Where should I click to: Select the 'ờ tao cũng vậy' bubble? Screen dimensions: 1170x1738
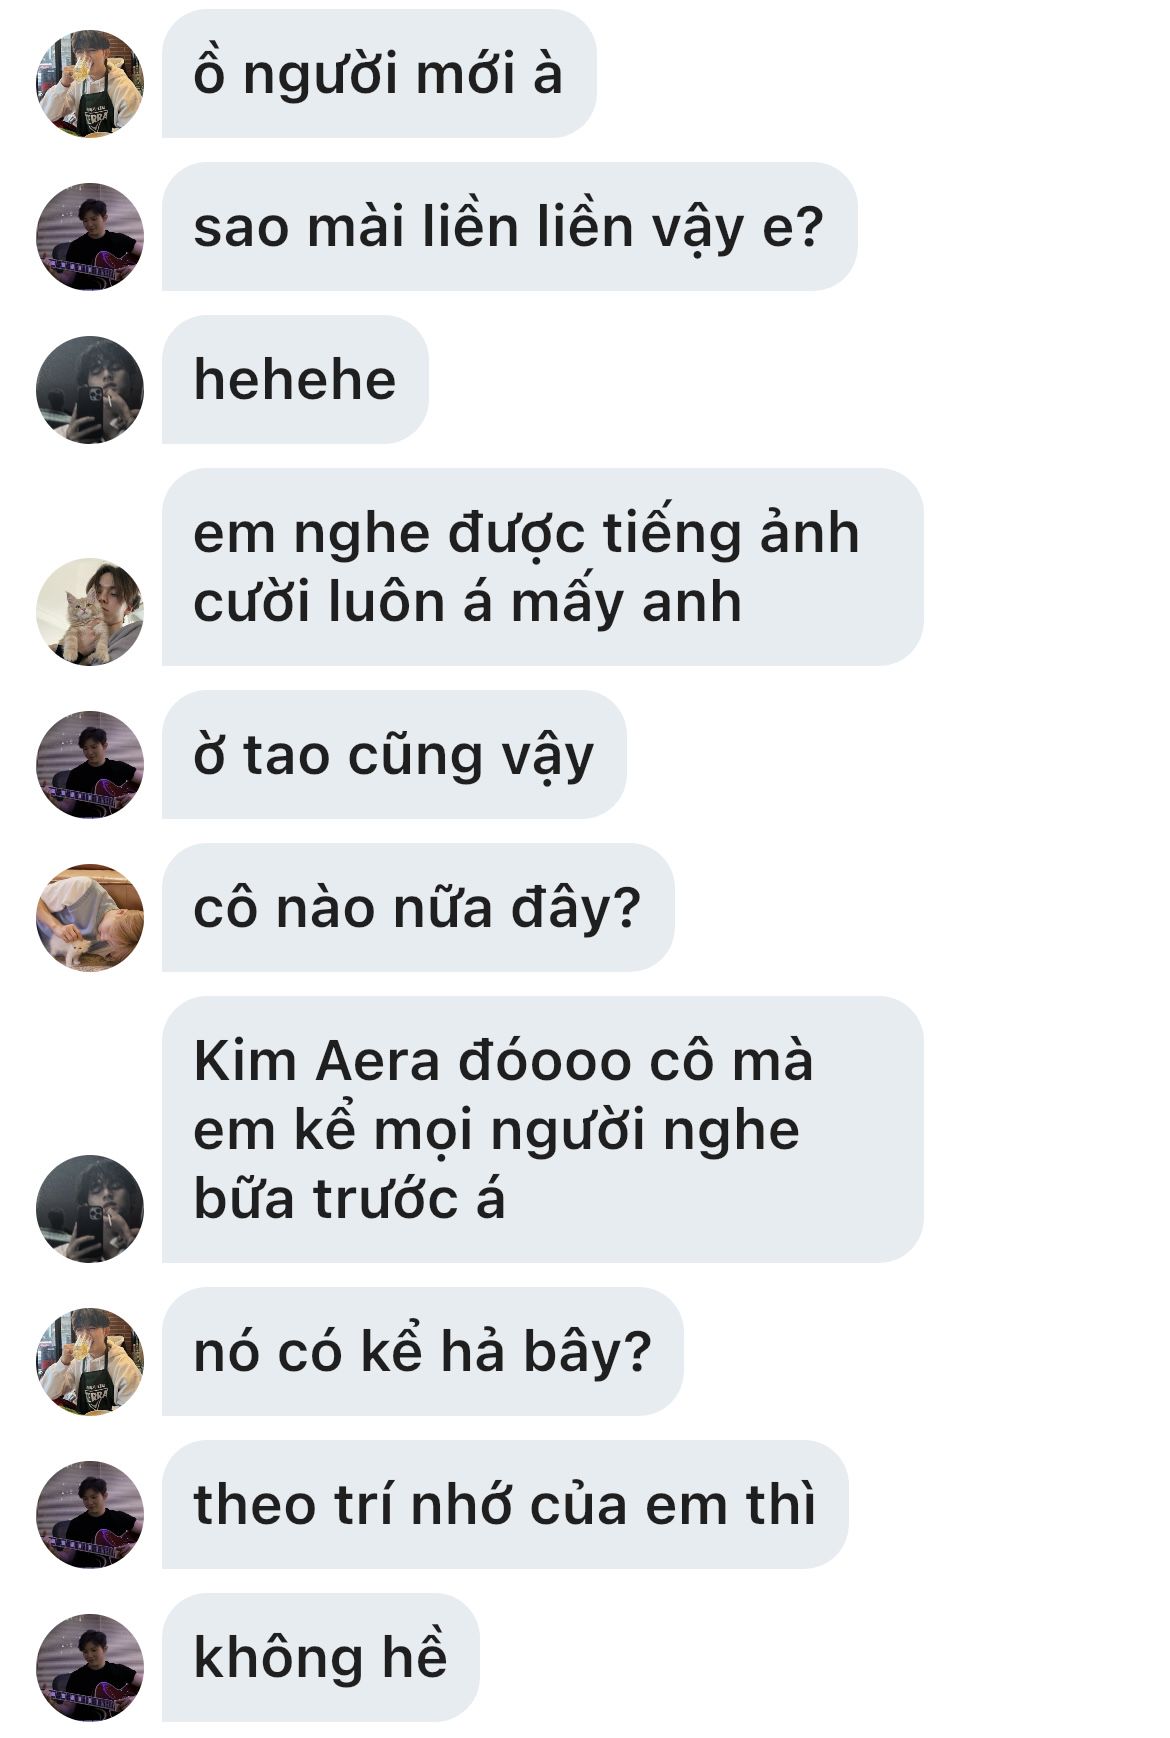point(394,755)
